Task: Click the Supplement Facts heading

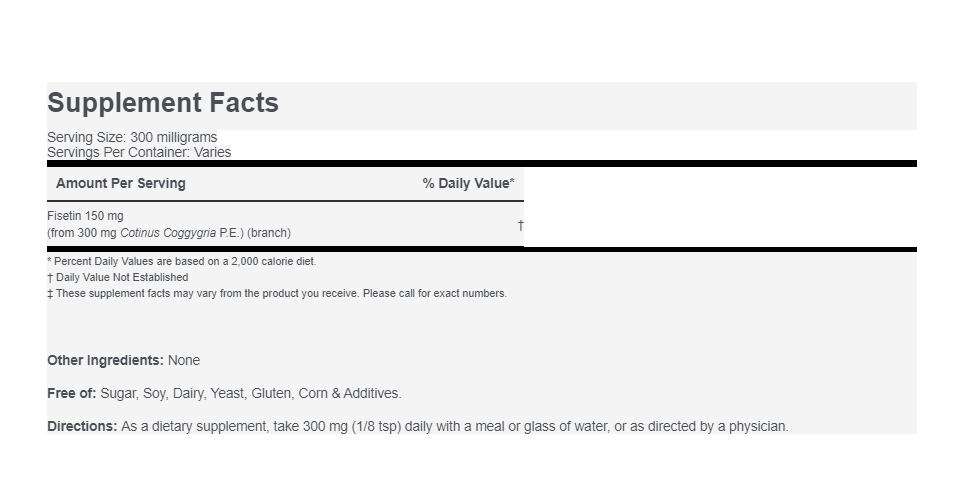Action: click(163, 103)
